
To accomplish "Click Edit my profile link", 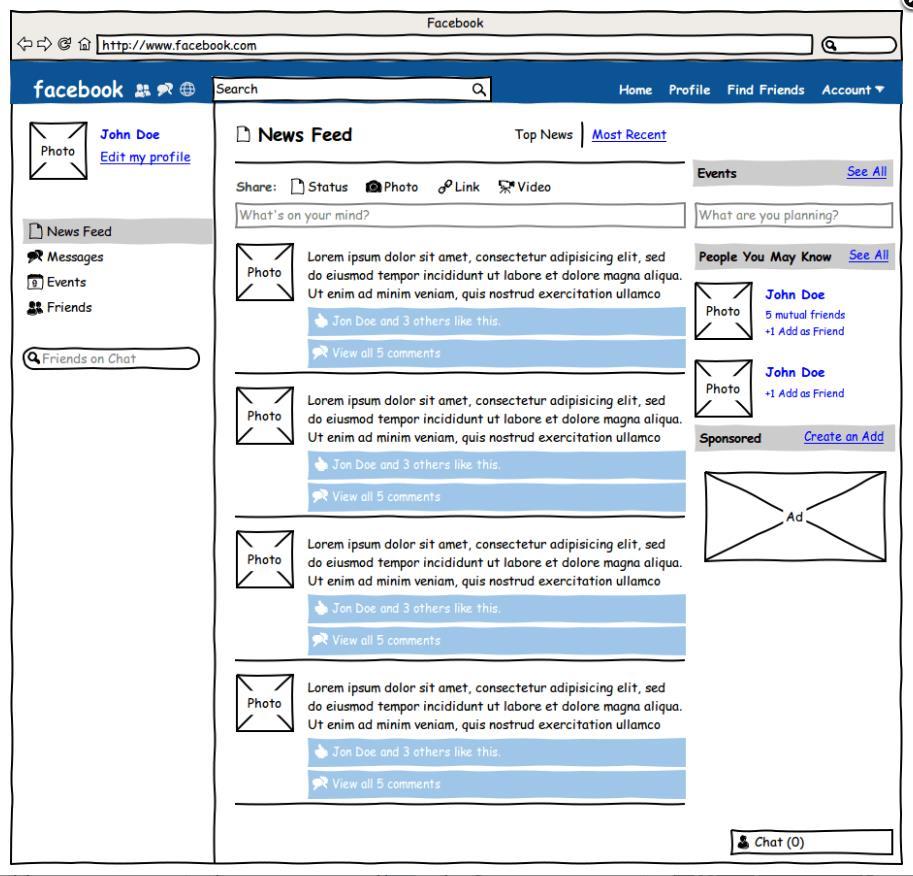I will tap(145, 157).
